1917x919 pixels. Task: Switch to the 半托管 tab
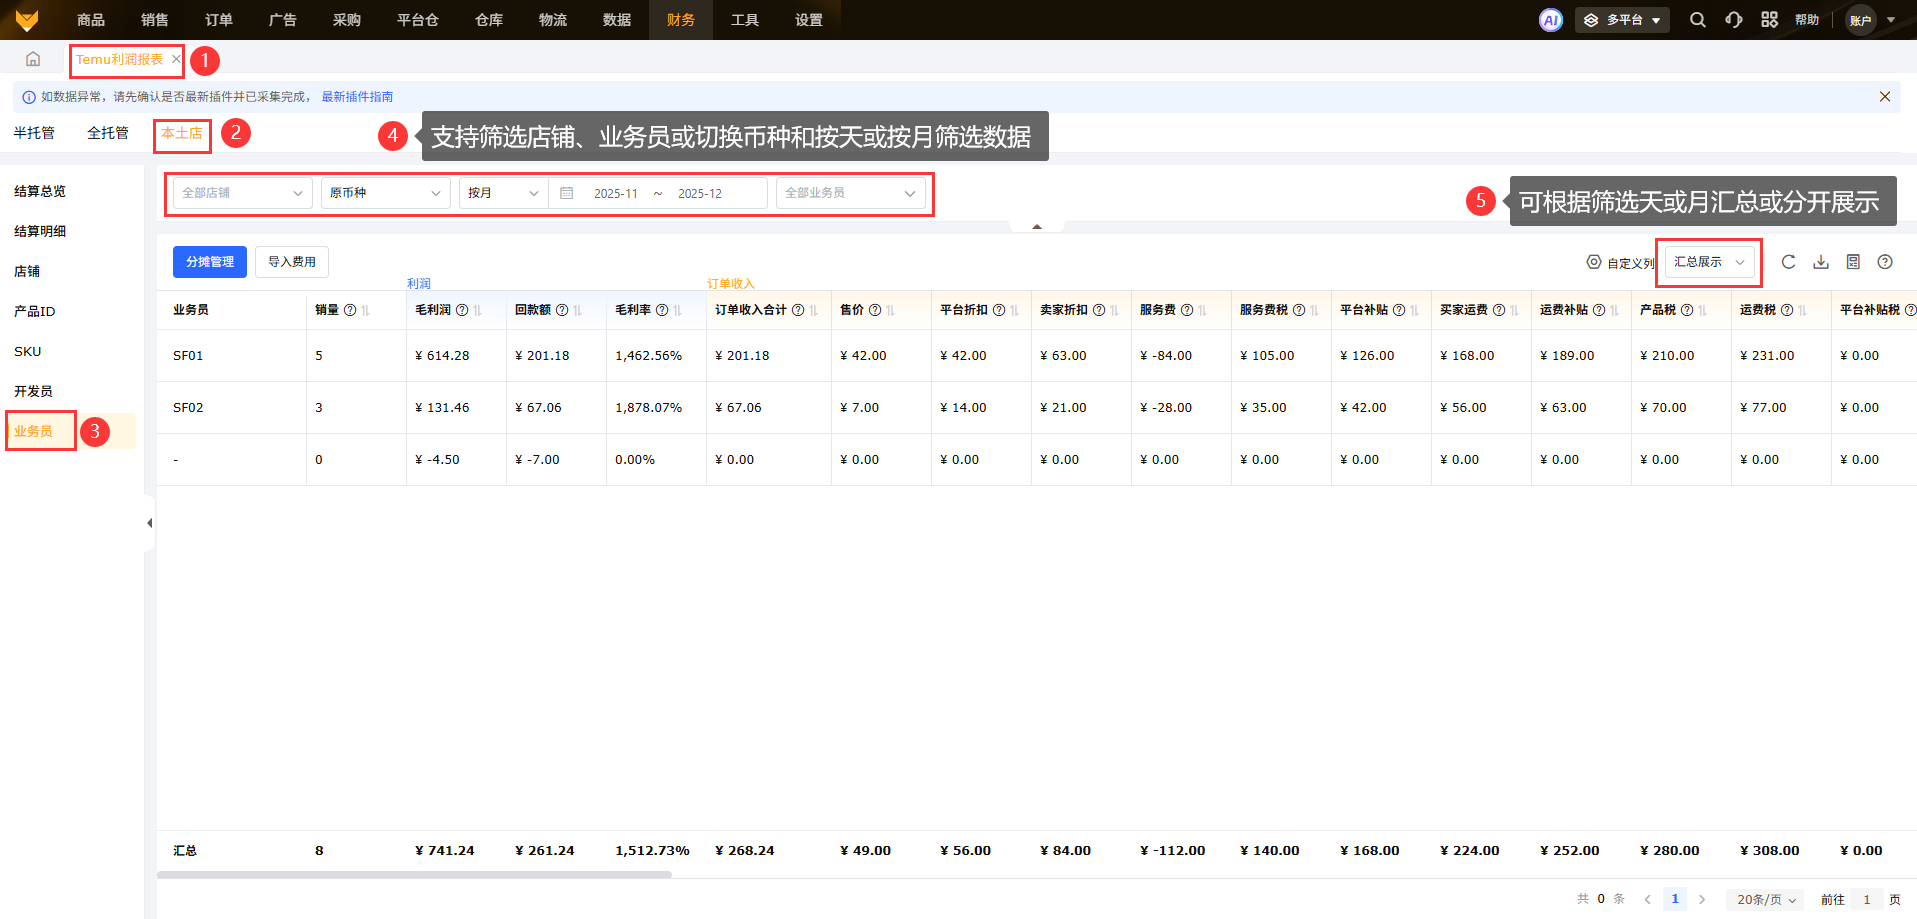[x=34, y=133]
